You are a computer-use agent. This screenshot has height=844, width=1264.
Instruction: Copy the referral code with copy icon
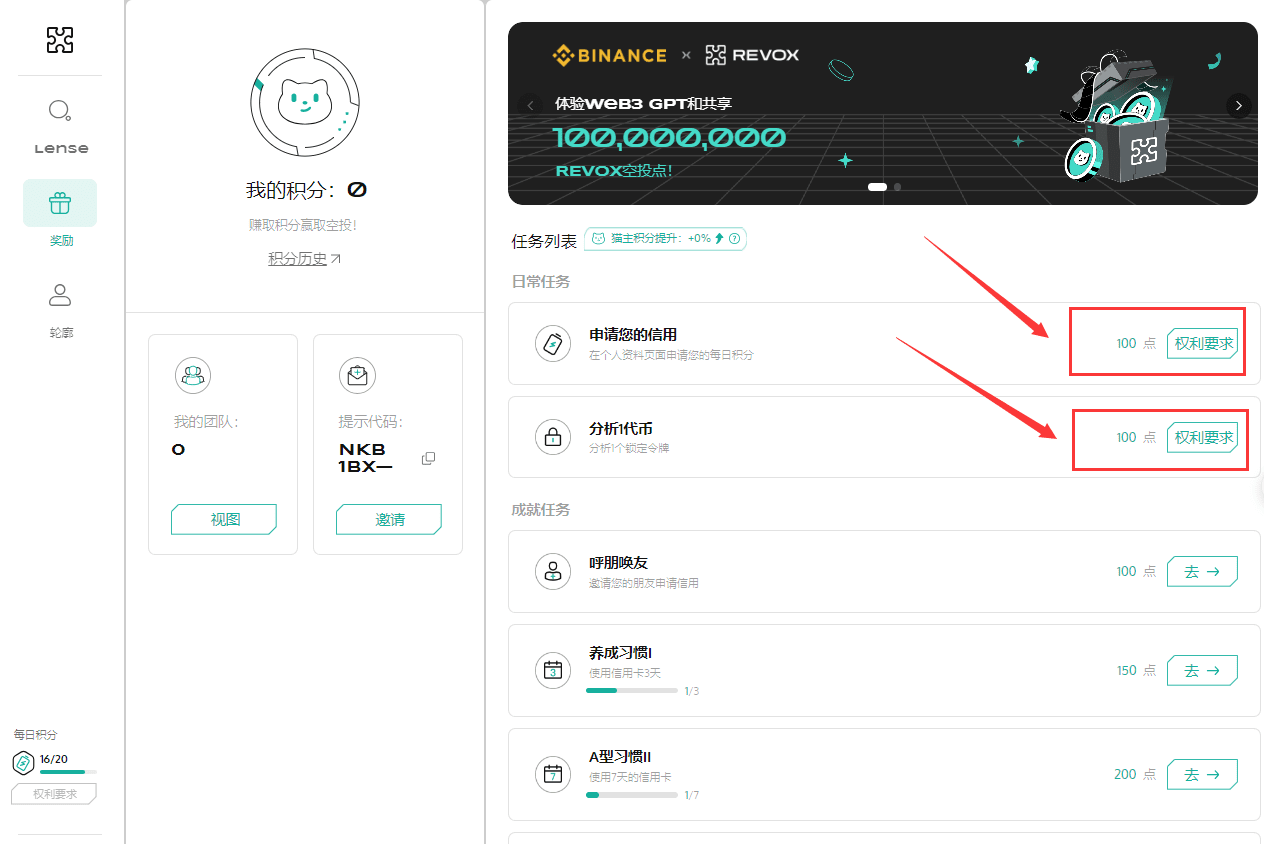pyautogui.click(x=428, y=458)
